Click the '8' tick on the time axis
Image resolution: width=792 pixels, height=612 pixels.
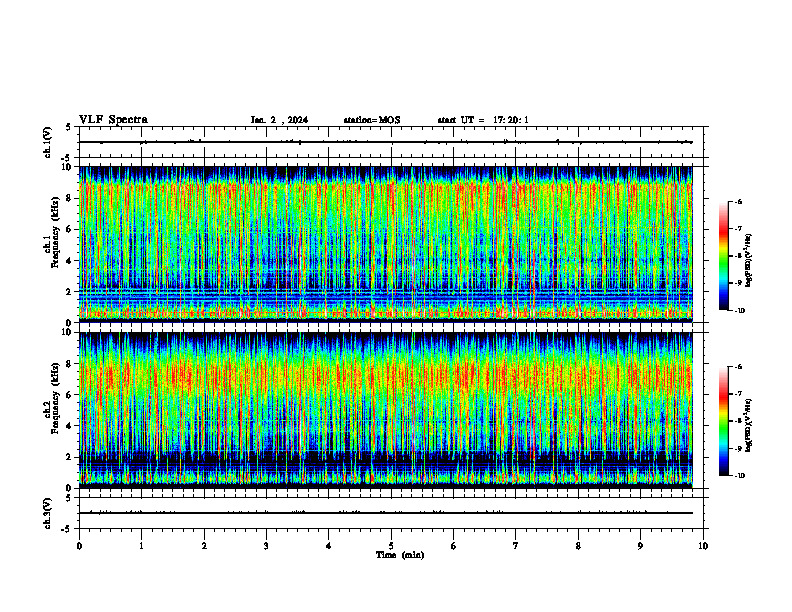click(x=578, y=546)
